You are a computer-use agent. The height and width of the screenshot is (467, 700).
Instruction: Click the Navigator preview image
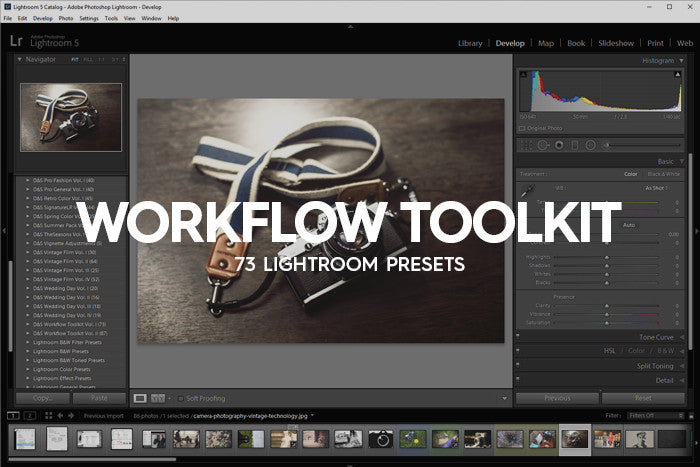[71, 117]
